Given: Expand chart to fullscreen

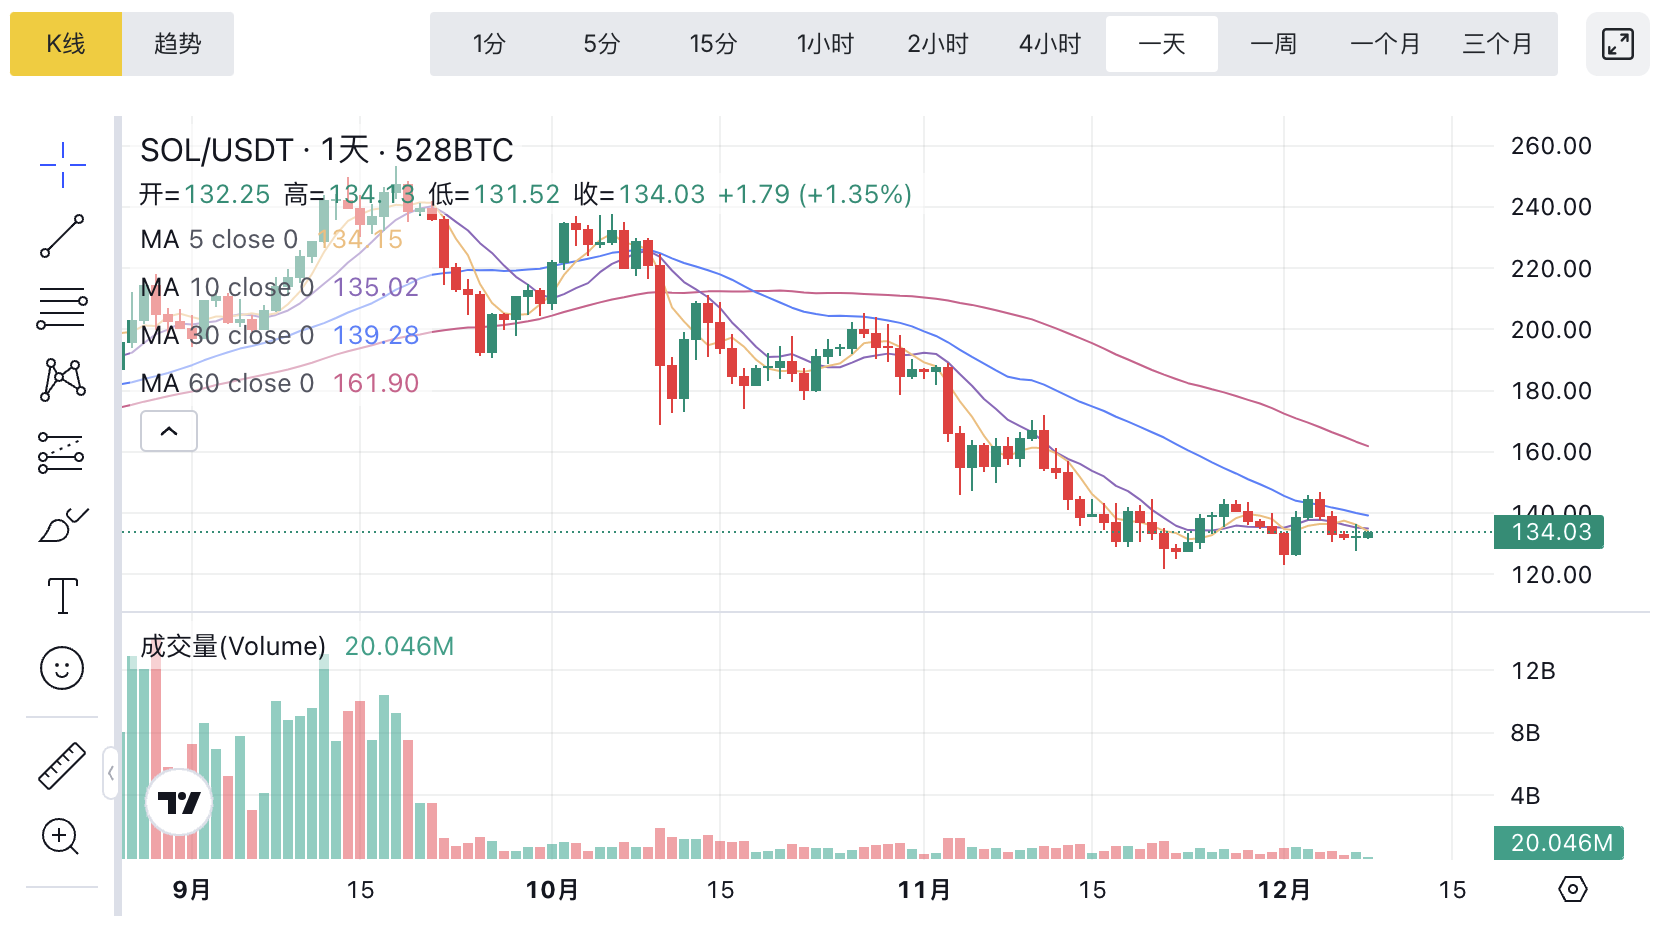Looking at the screenshot, I should (1617, 44).
